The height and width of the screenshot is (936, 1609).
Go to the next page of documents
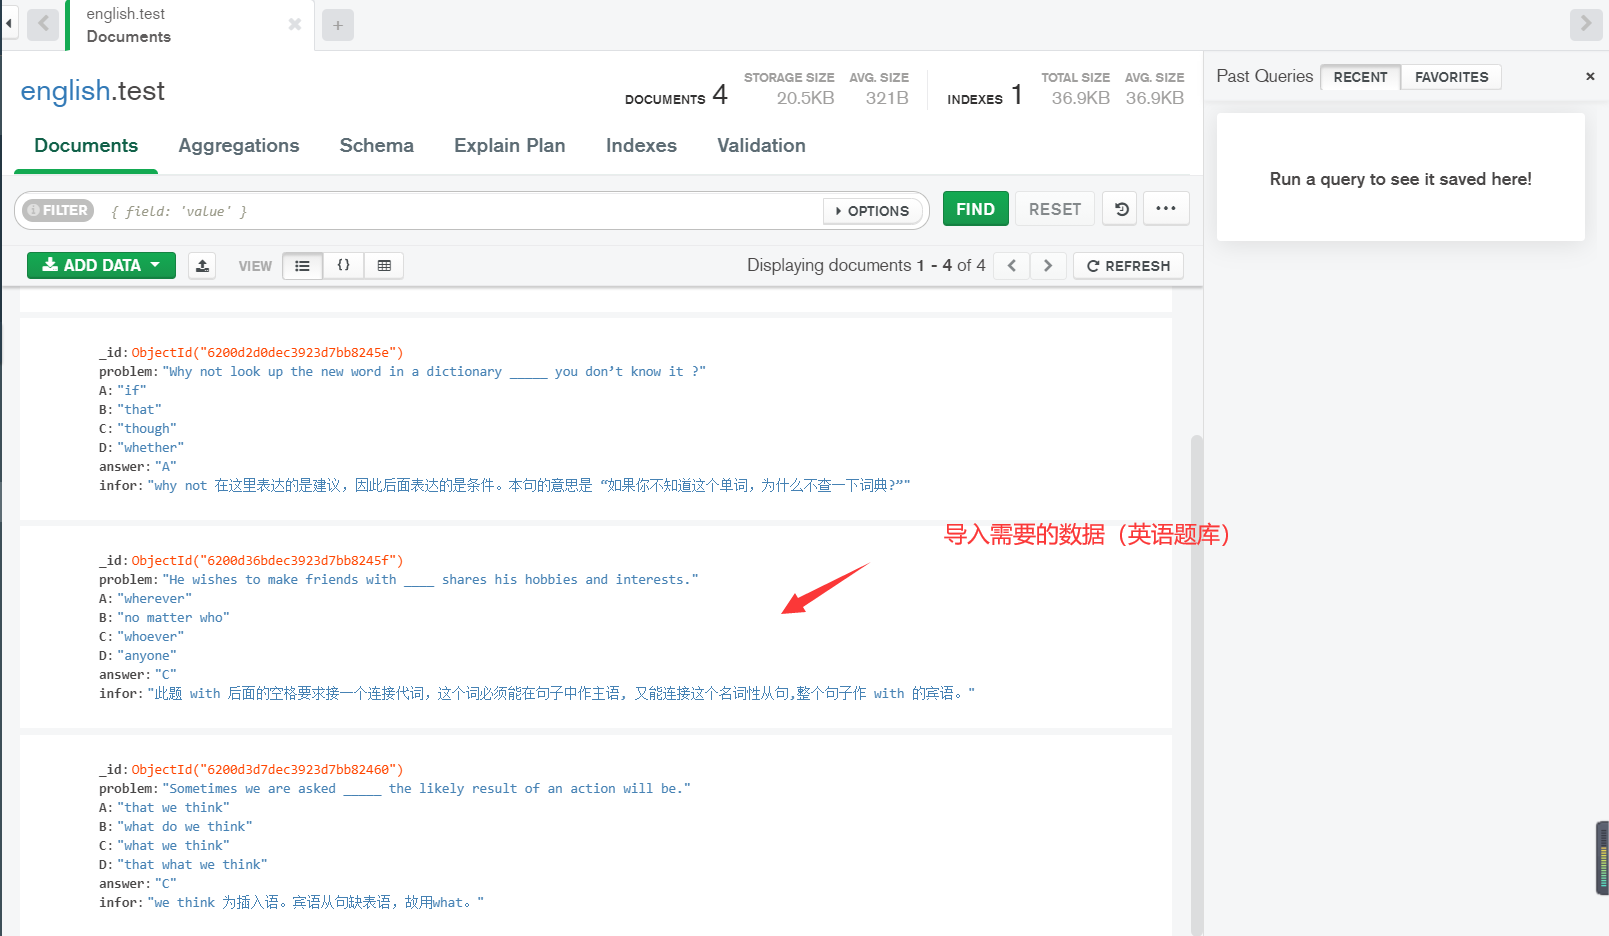[1048, 265]
